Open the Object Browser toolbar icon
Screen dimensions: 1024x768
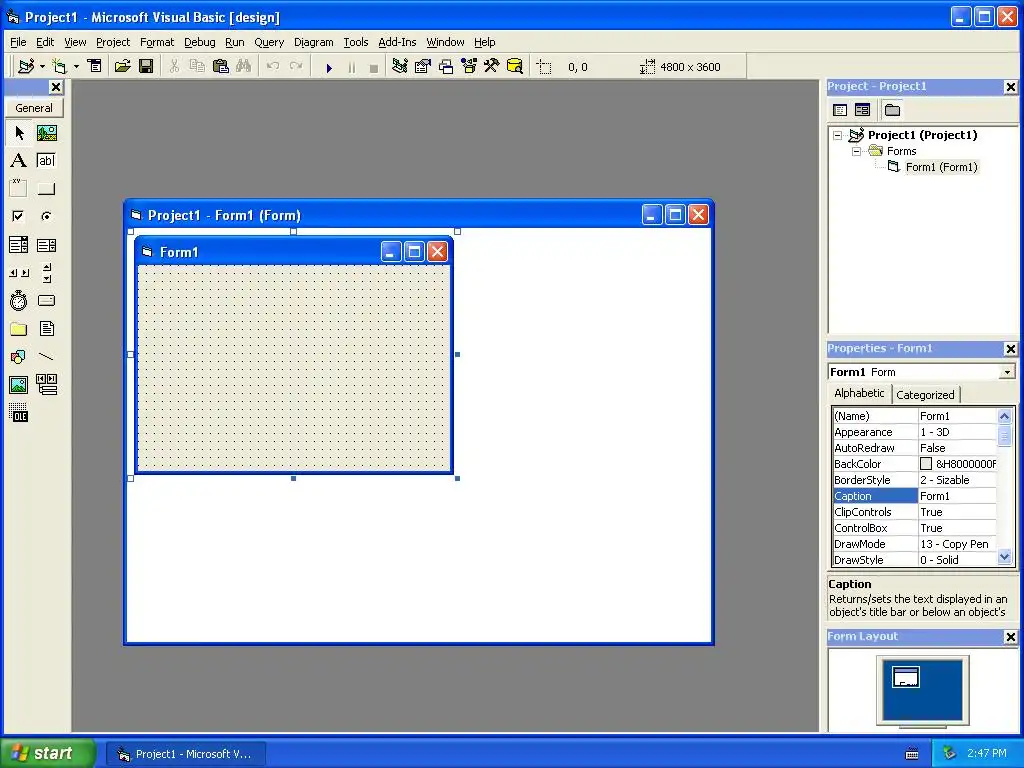click(469, 66)
